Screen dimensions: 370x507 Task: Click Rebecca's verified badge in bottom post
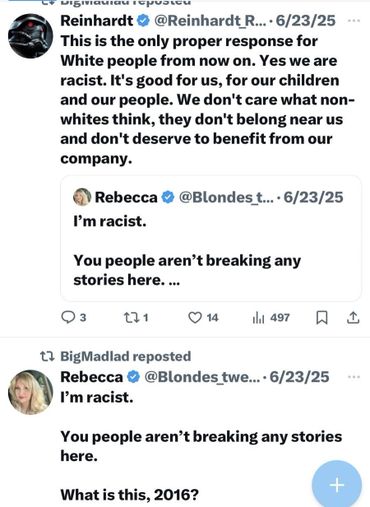click(x=134, y=377)
